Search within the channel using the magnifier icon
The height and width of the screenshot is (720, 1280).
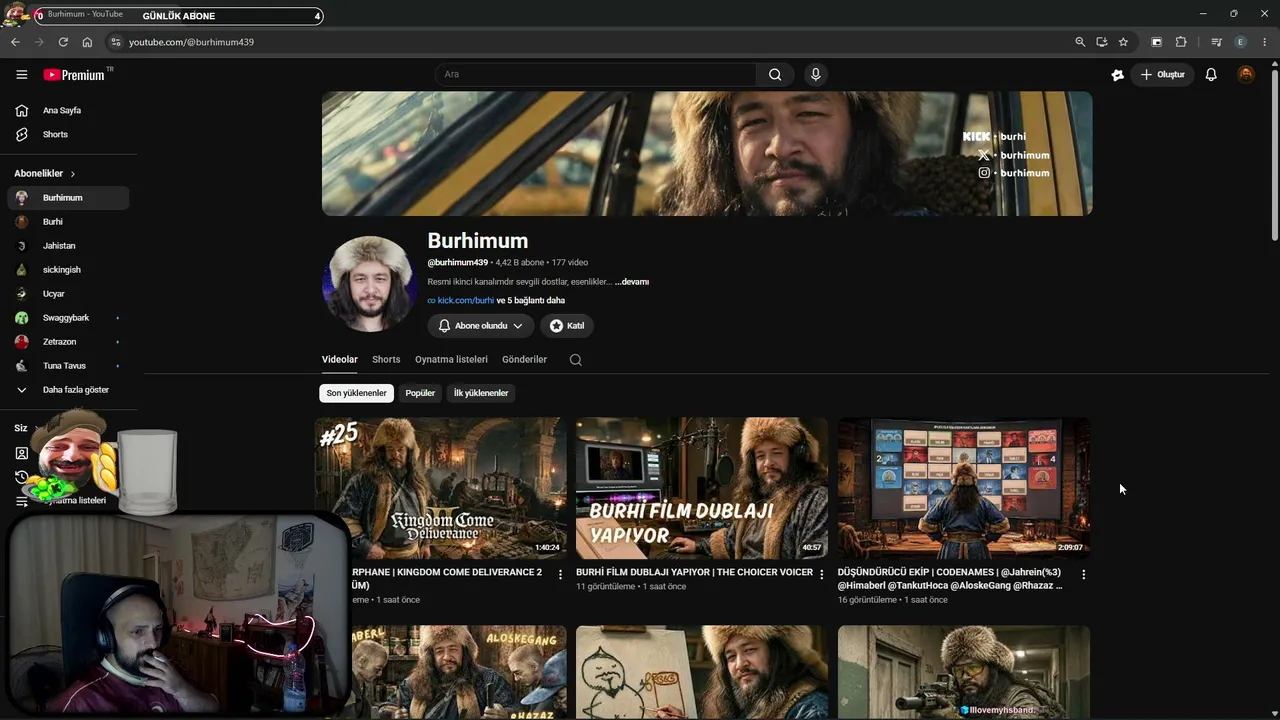pos(576,360)
